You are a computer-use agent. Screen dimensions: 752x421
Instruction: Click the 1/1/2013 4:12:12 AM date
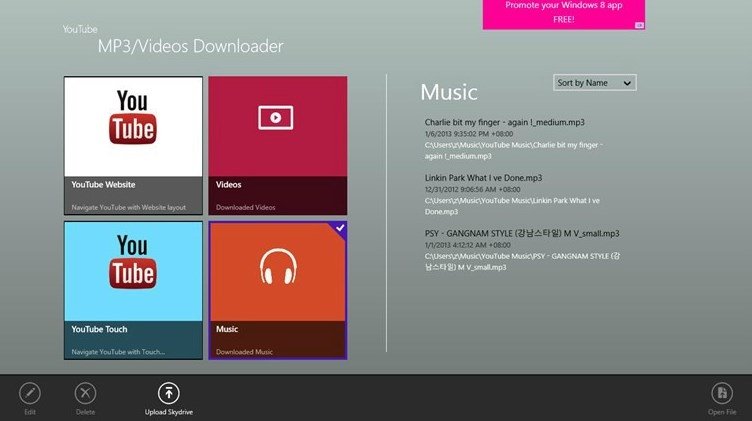click(468, 245)
